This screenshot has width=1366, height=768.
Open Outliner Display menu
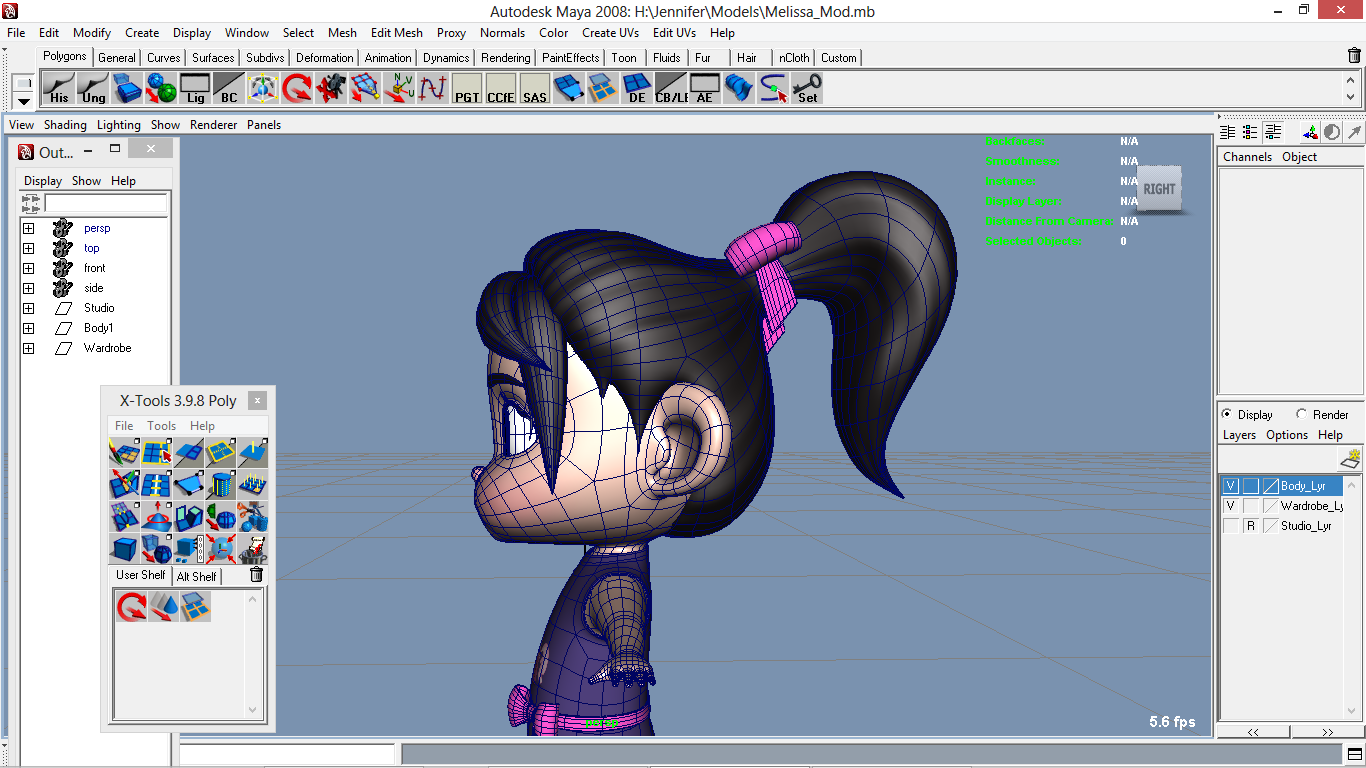coord(43,181)
